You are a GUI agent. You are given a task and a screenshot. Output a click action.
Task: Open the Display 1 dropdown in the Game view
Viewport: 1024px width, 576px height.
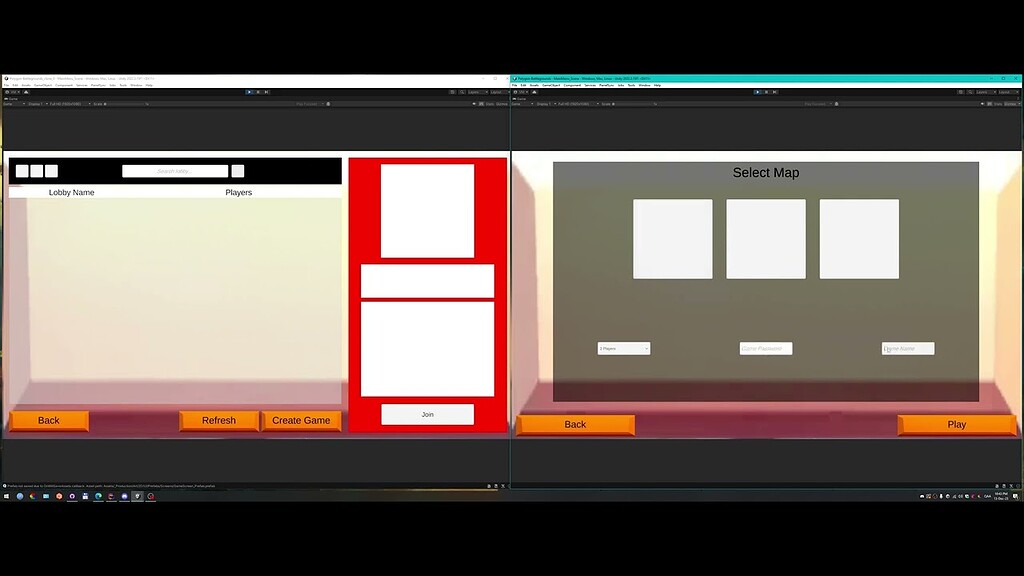click(38, 105)
